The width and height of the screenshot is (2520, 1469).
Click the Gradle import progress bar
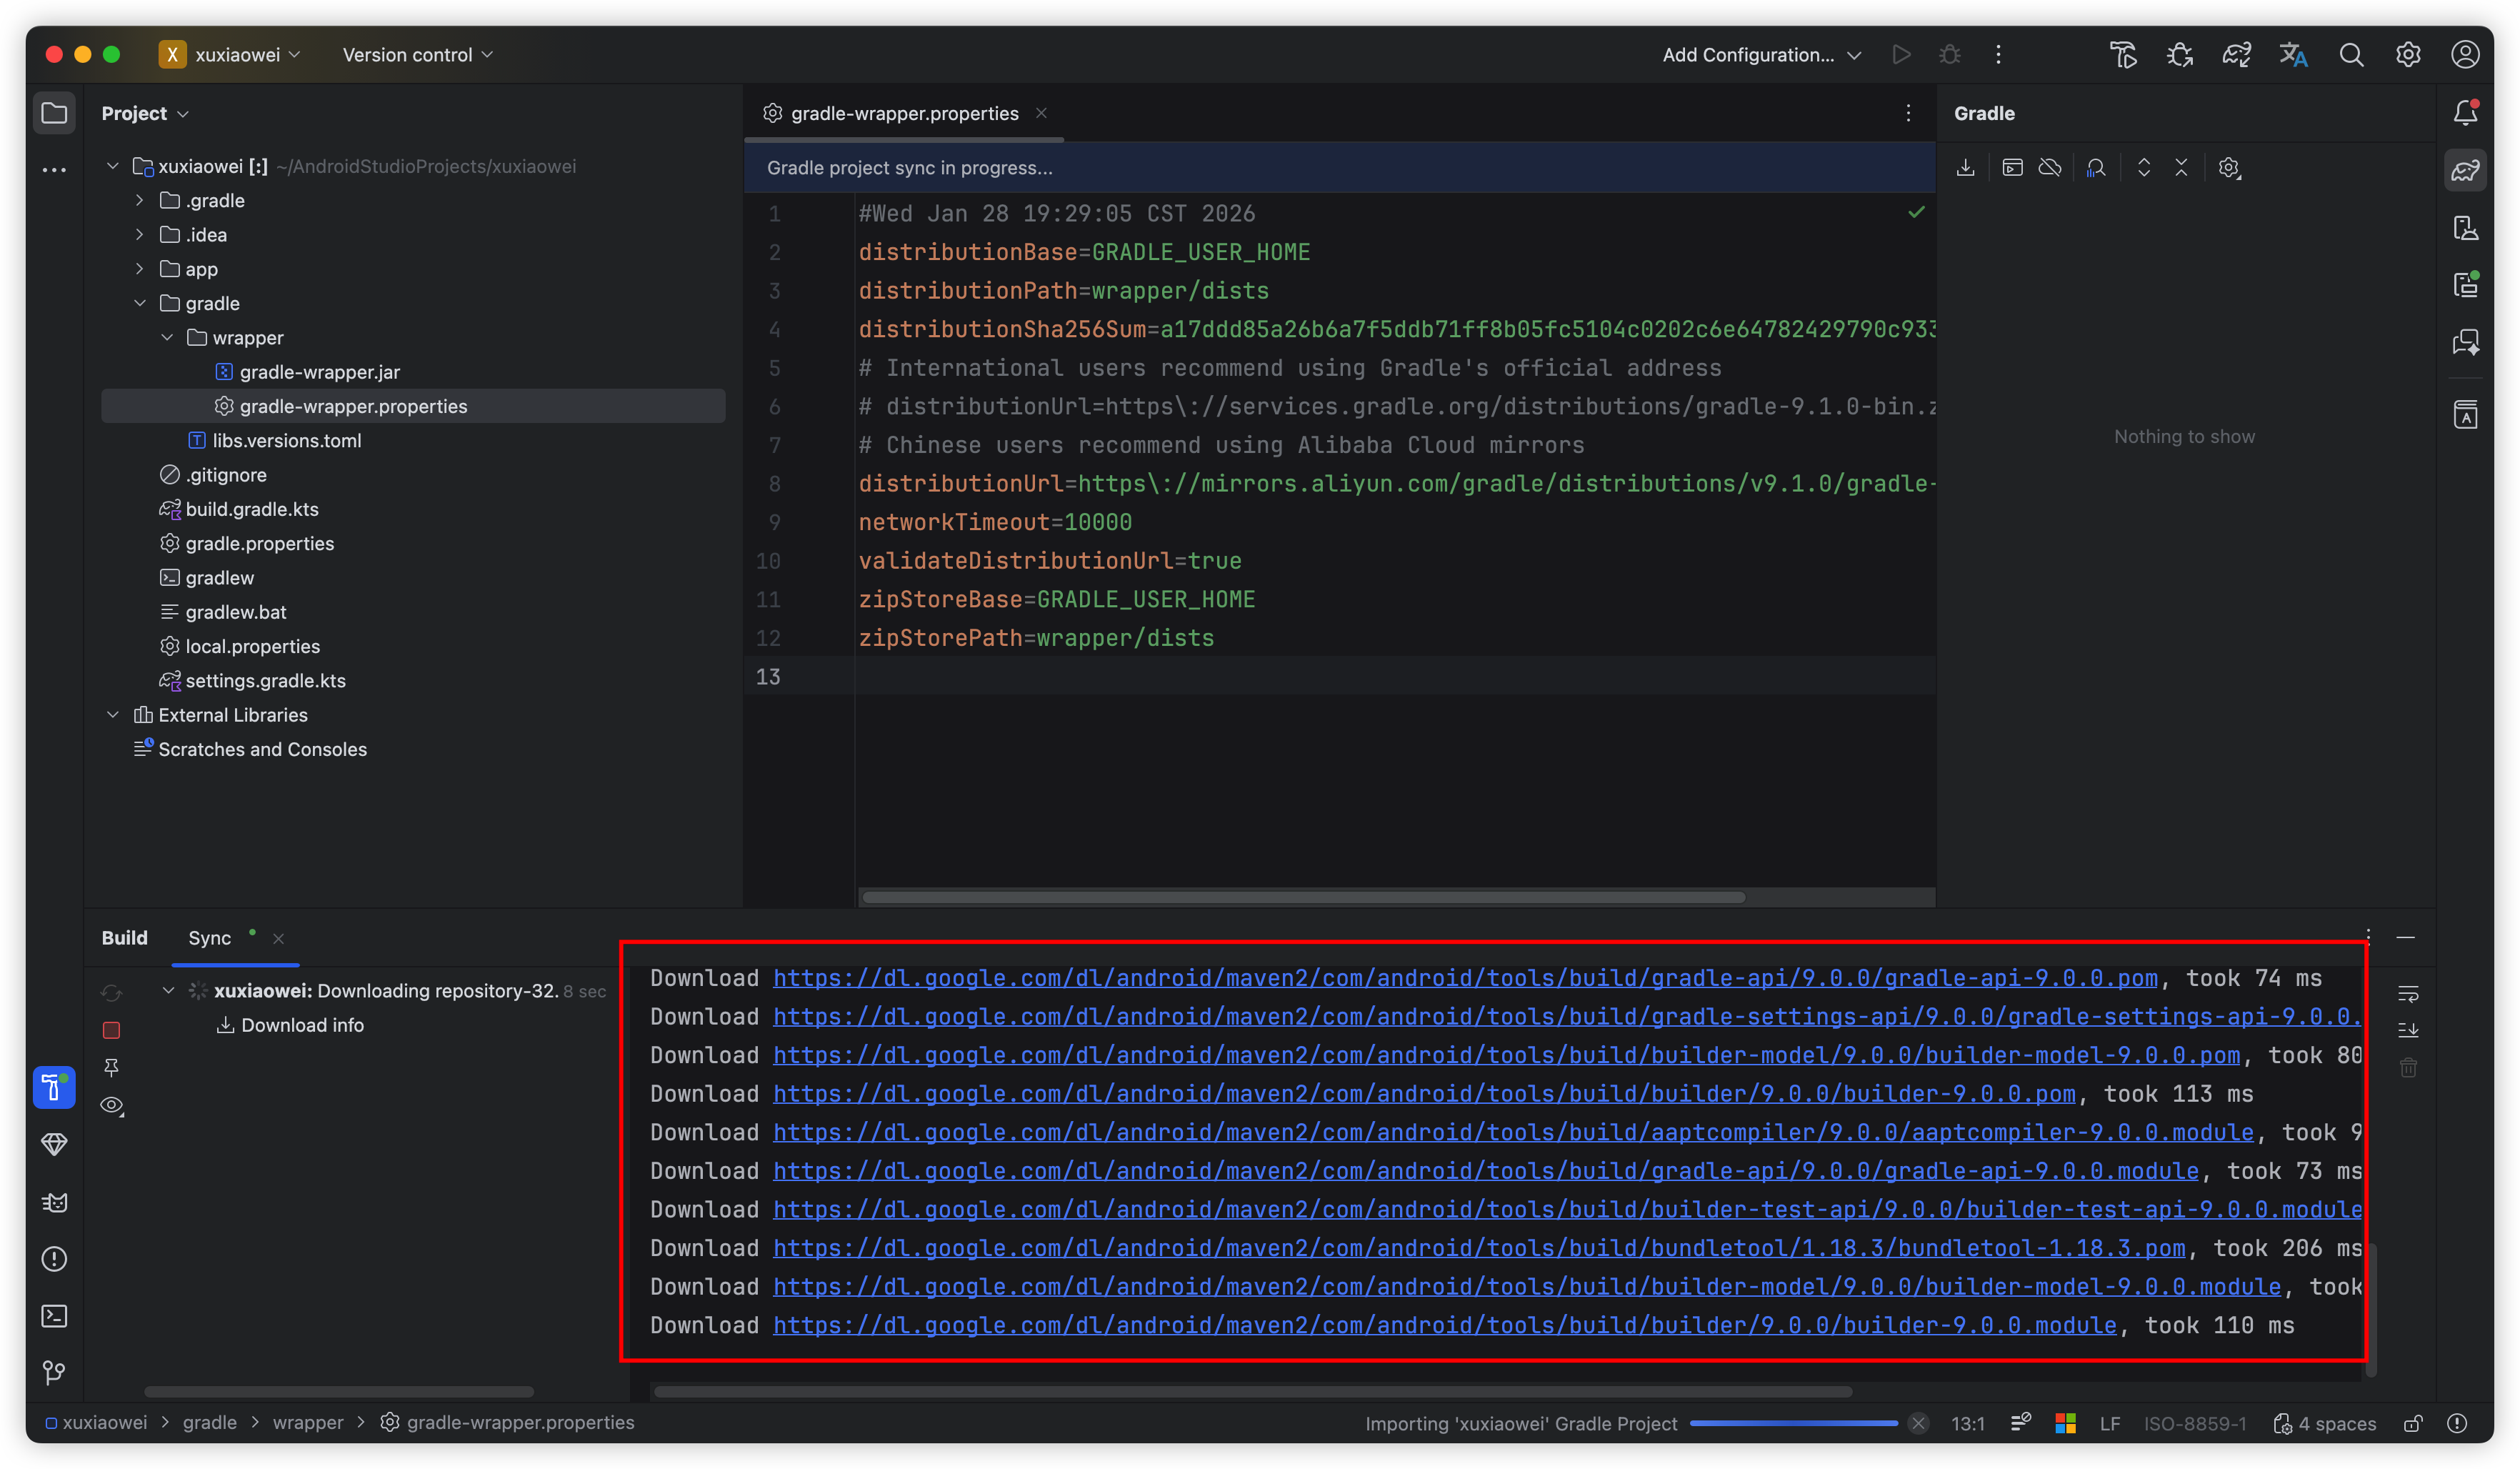click(x=1793, y=1423)
